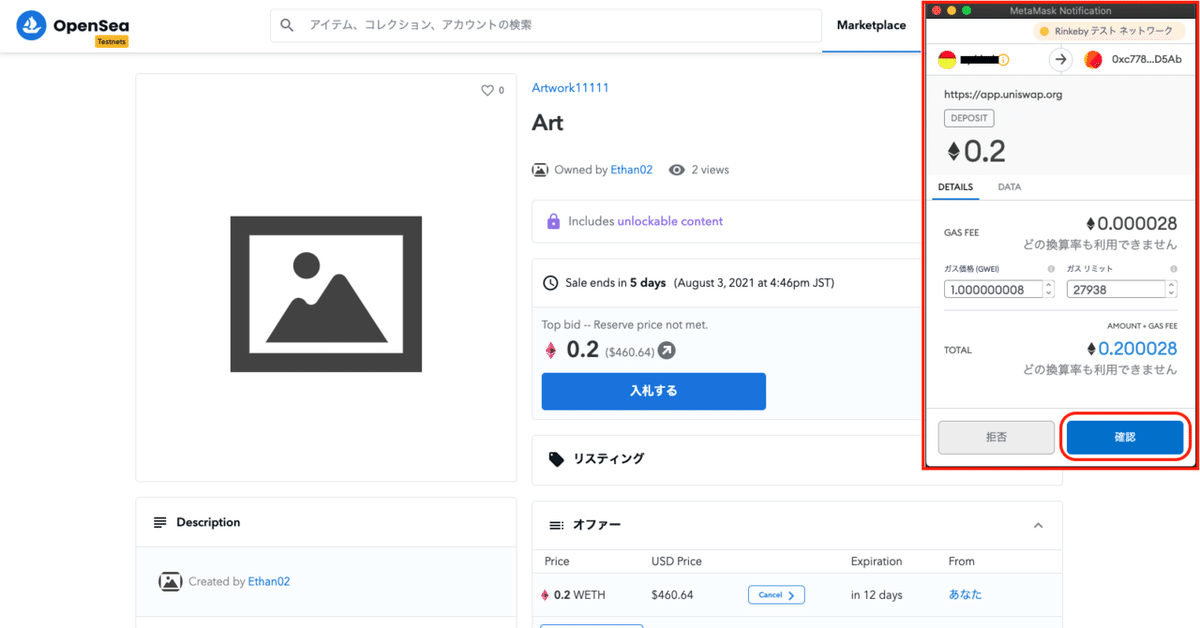
Task: Click the purple lock icon
Action: [553, 221]
